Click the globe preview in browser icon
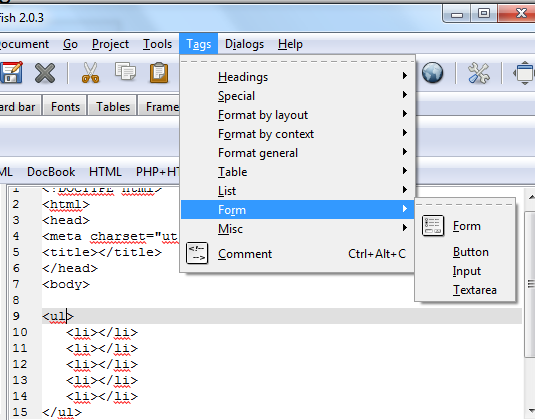This screenshot has width=535, height=420. click(x=432, y=73)
